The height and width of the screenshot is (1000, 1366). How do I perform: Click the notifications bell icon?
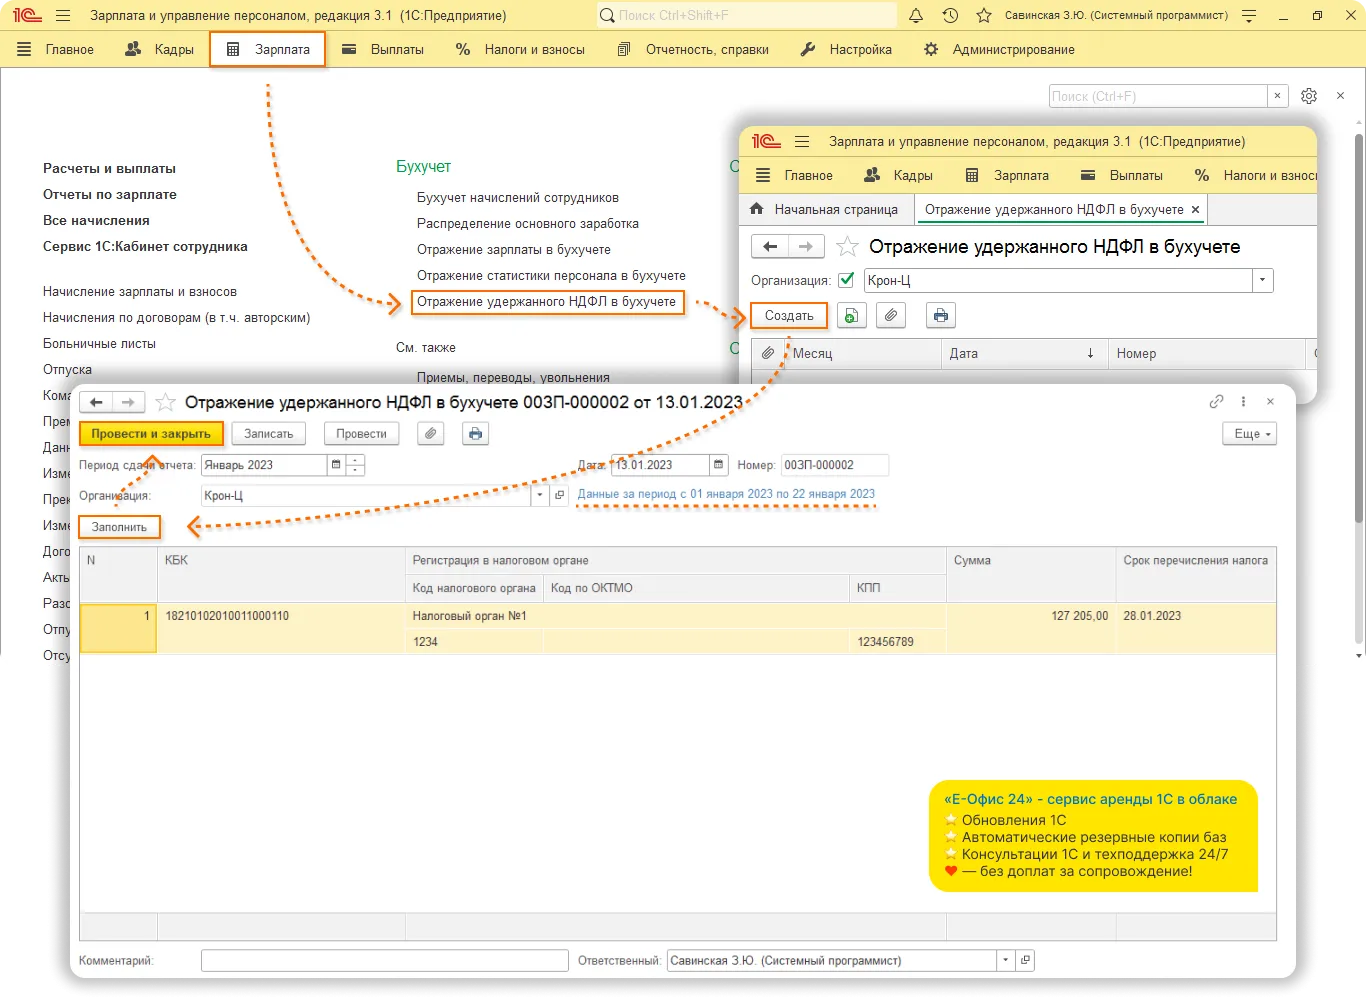pyautogui.click(x=916, y=16)
